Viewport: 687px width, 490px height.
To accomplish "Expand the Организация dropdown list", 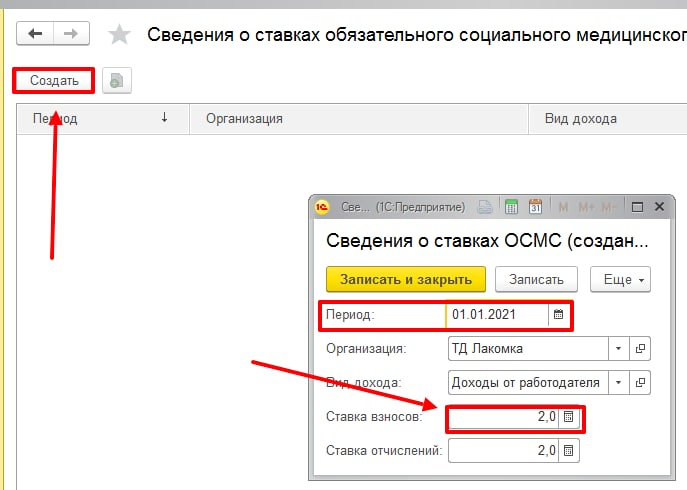I will 619,349.
